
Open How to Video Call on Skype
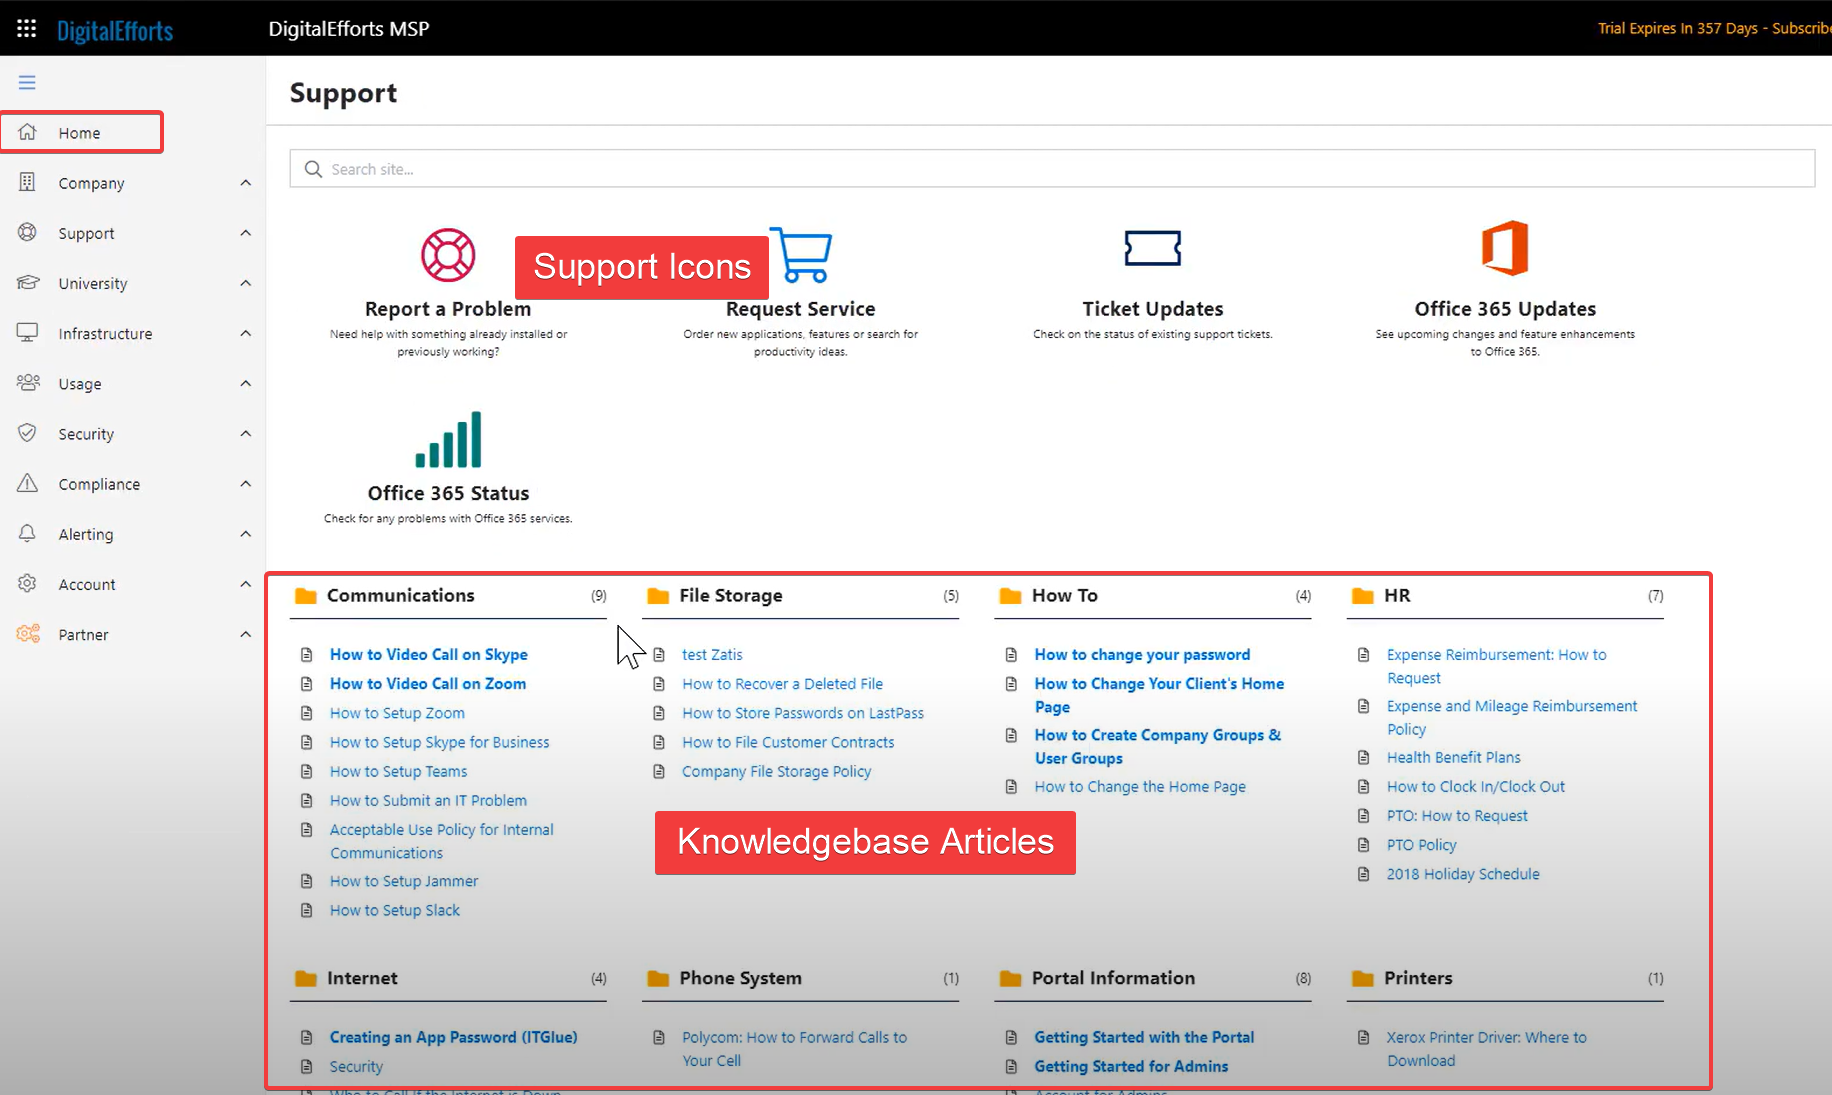pos(429,654)
